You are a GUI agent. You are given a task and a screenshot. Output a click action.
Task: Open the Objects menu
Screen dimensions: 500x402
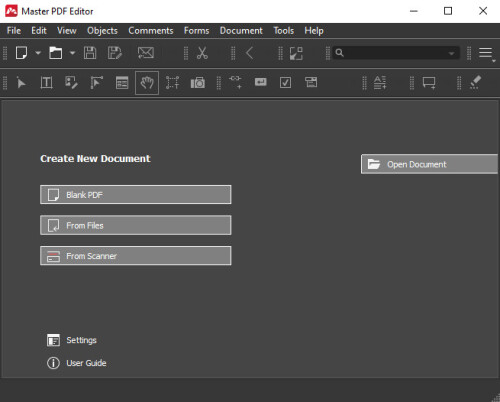point(102,31)
